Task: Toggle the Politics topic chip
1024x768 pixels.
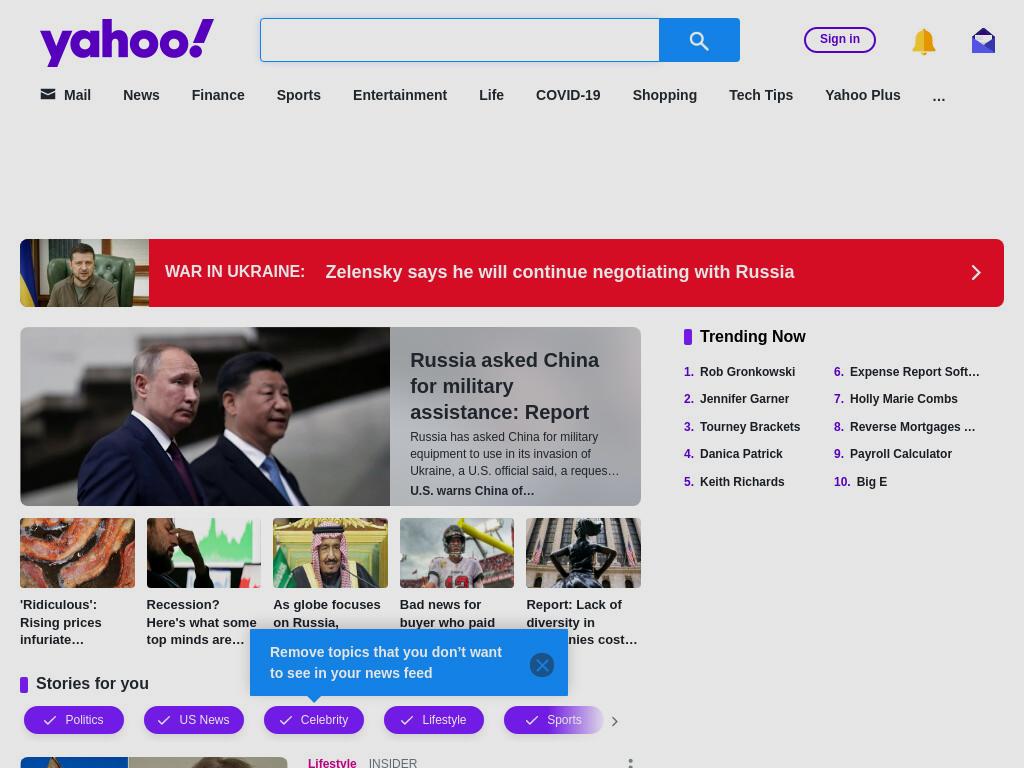Action: 74,720
